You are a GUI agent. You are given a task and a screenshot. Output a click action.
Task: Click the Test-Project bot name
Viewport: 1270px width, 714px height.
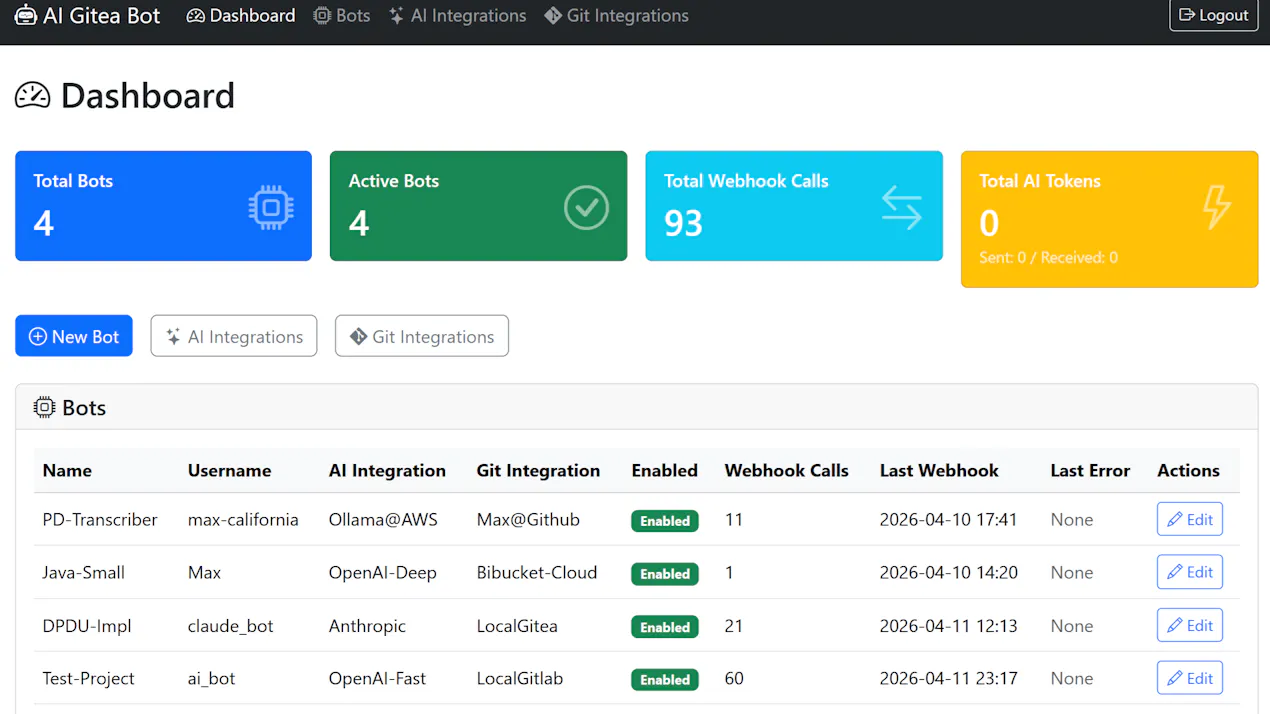point(88,678)
